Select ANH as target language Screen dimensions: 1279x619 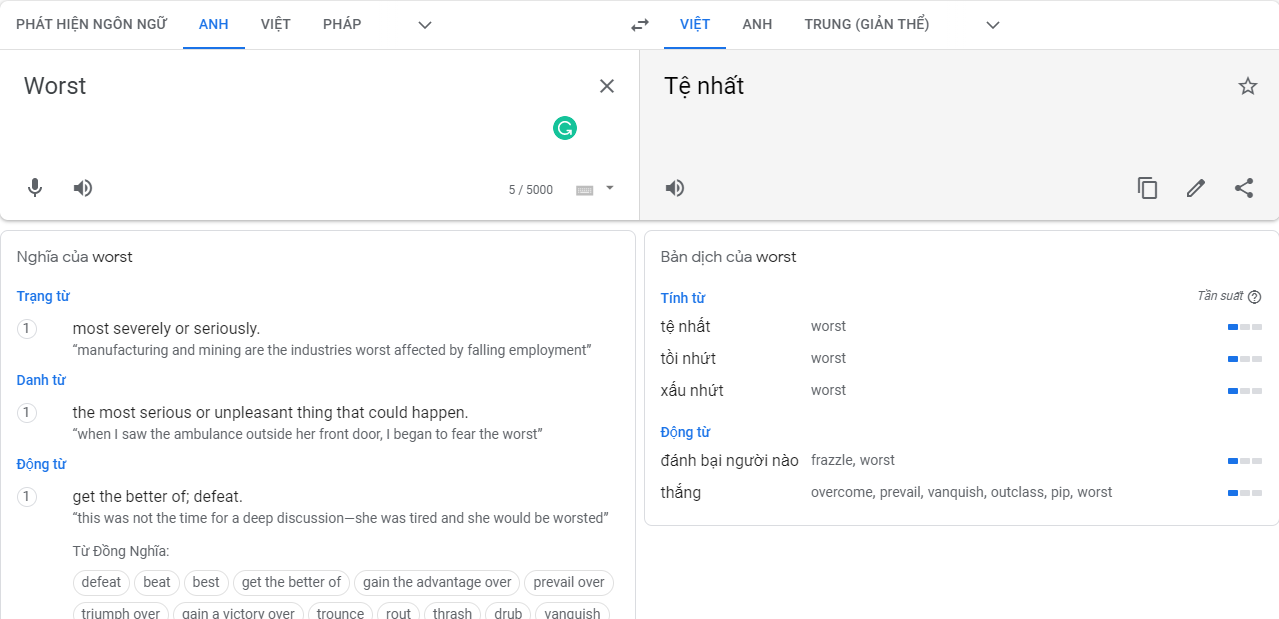pos(757,25)
